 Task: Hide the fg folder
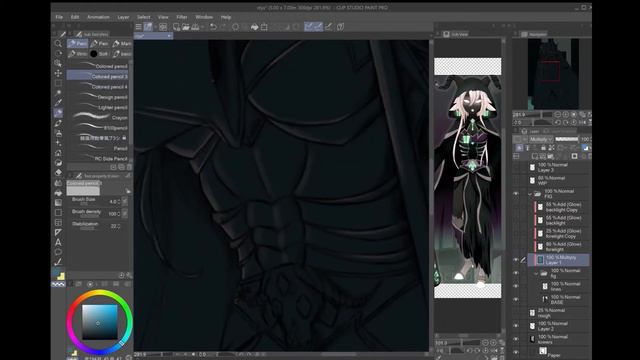516,273
